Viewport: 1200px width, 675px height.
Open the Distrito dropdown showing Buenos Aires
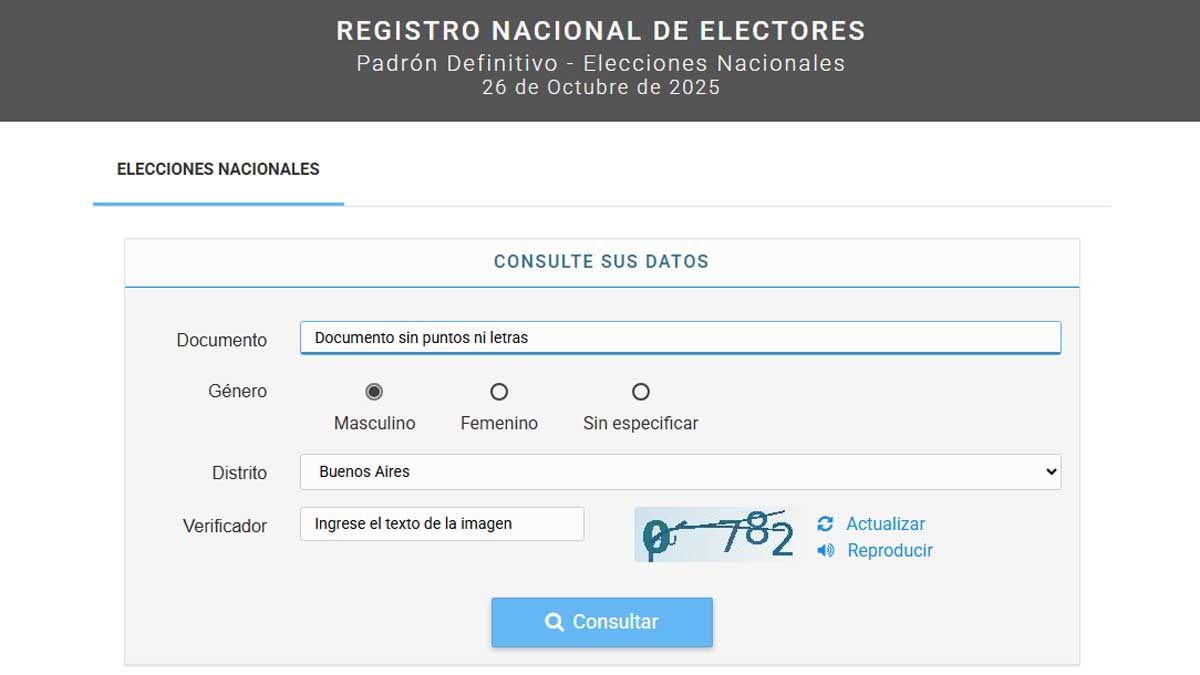pyautogui.click(x=680, y=472)
